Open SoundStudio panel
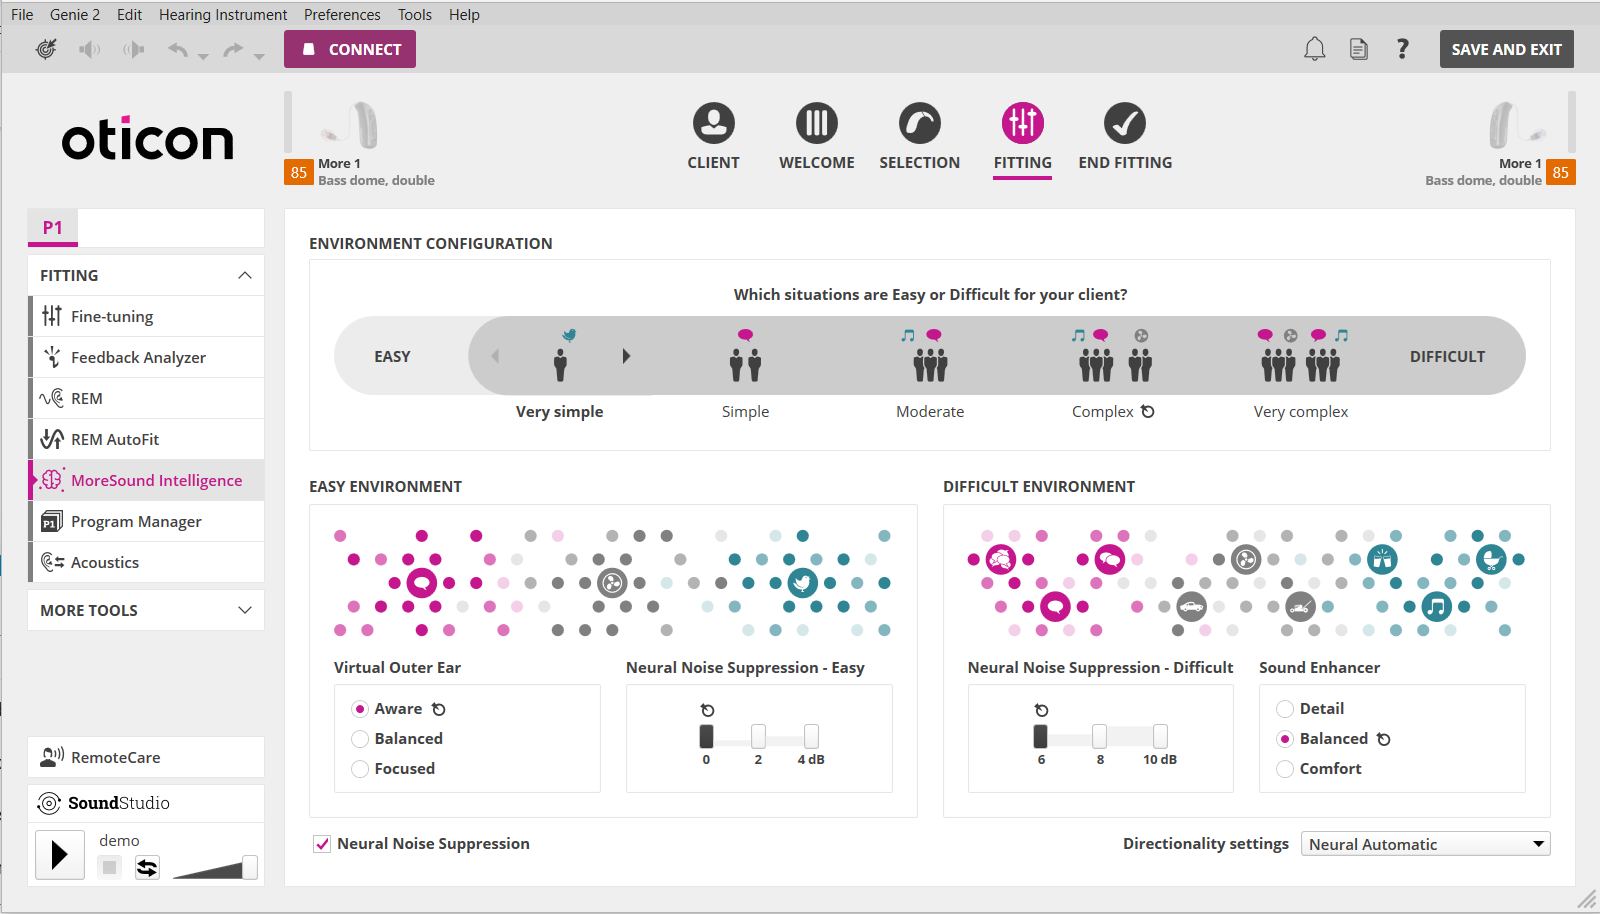1600x914 pixels. click(x=146, y=803)
